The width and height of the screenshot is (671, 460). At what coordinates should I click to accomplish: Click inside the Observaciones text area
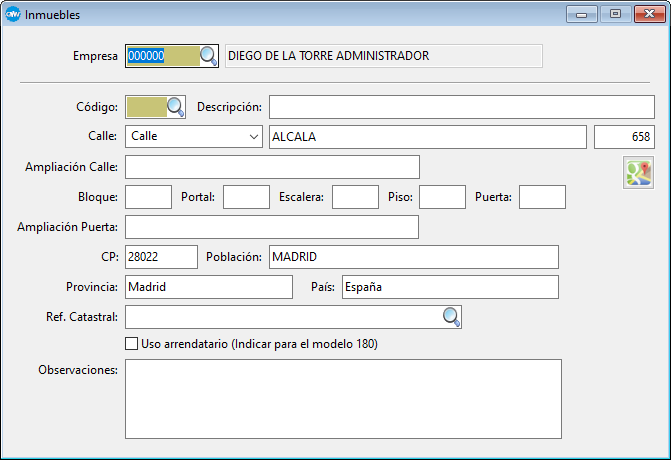point(342,398)
